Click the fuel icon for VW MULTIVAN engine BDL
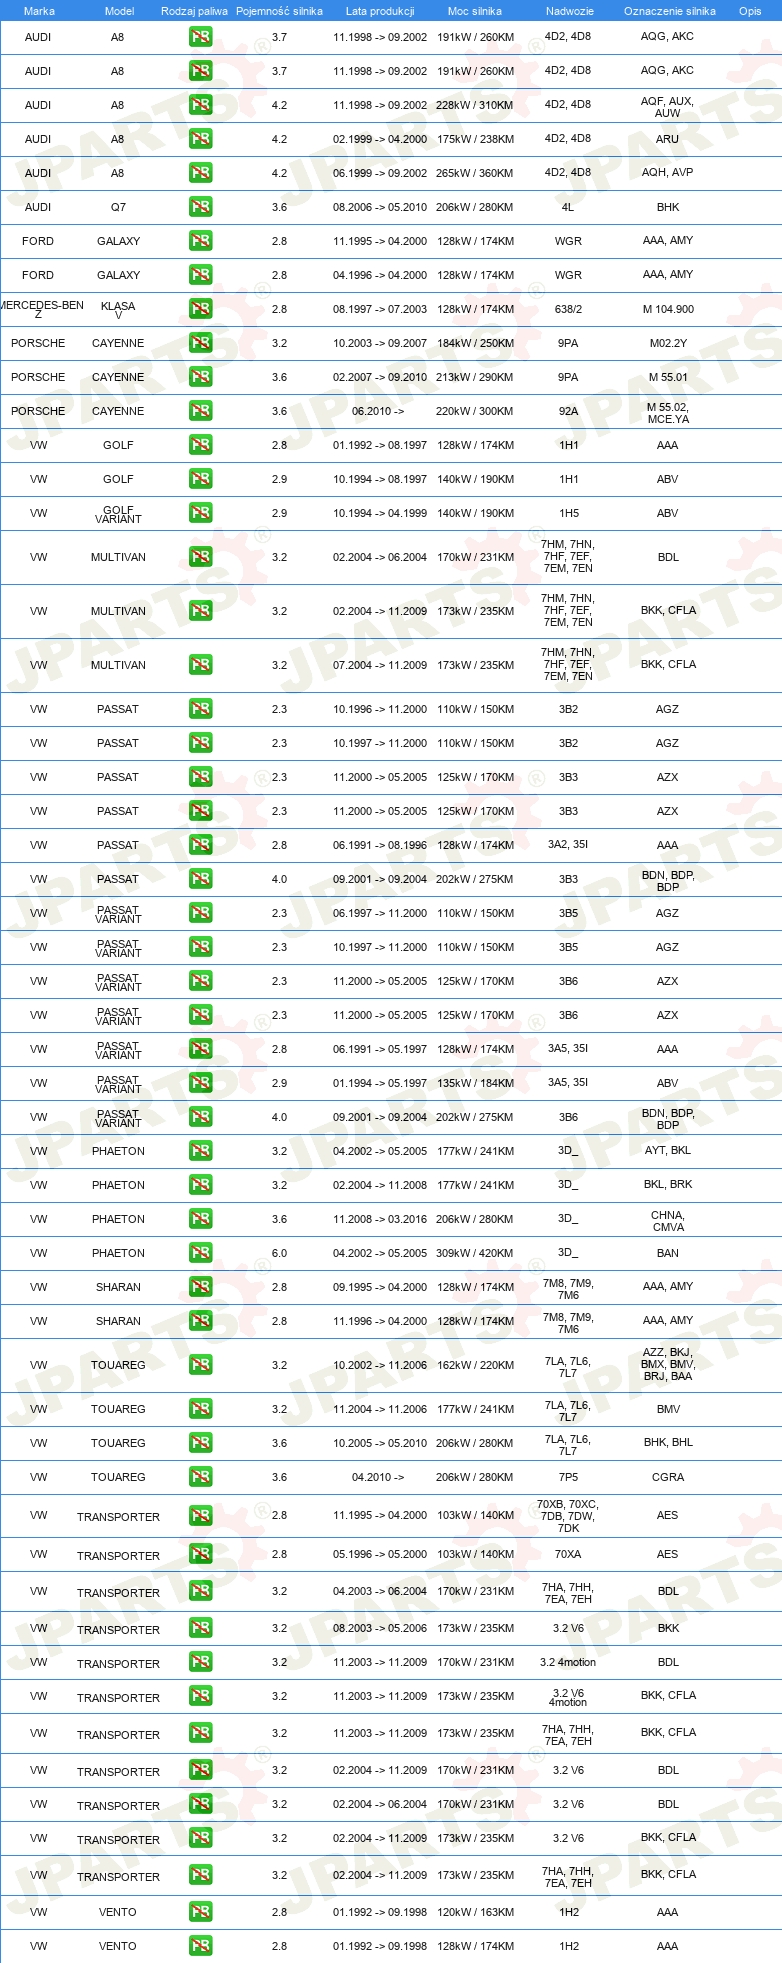 (200, 557)
